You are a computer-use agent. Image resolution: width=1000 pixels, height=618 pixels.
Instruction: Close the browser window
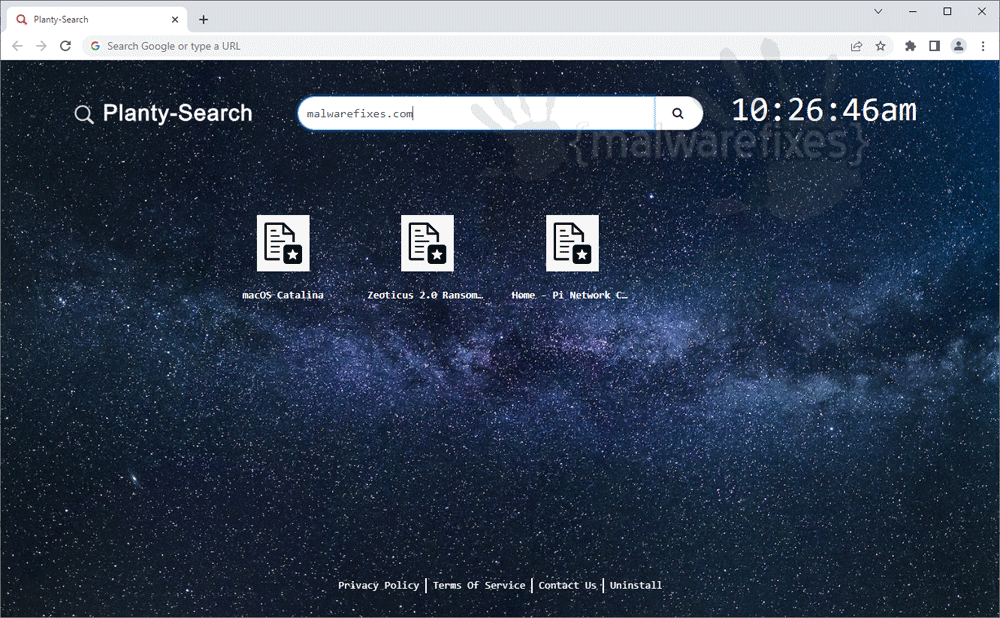[x=982, y=11]
